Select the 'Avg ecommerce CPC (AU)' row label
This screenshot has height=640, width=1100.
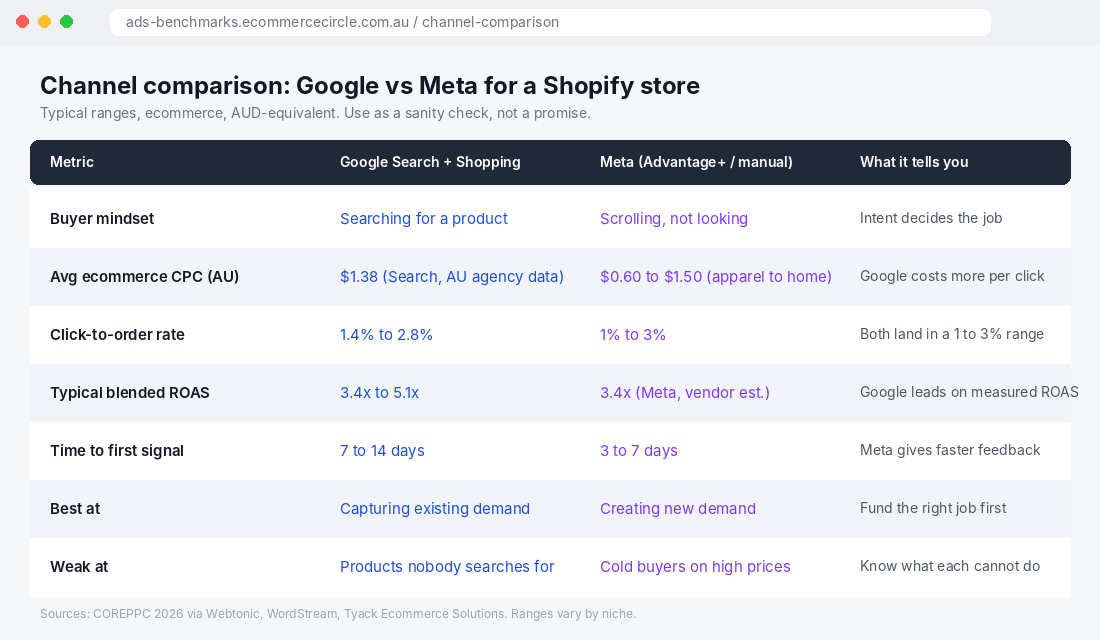click(x=145, y=276)
